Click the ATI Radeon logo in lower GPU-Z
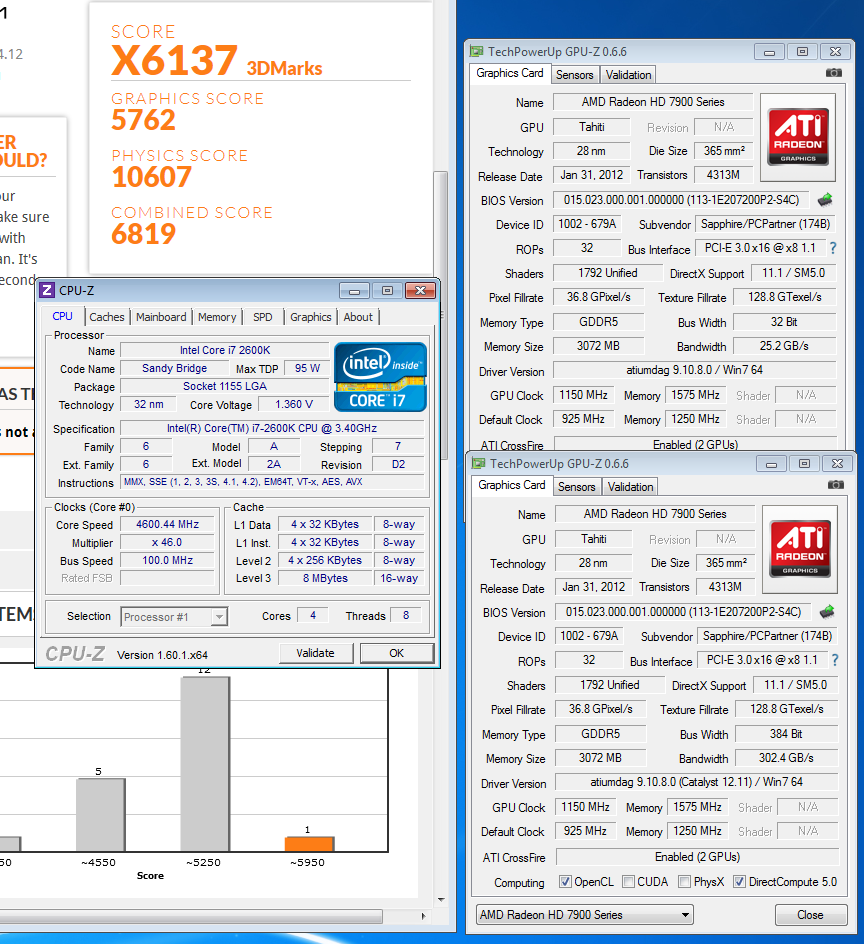This screenshot has height=944, width=864. pos(800,549)
